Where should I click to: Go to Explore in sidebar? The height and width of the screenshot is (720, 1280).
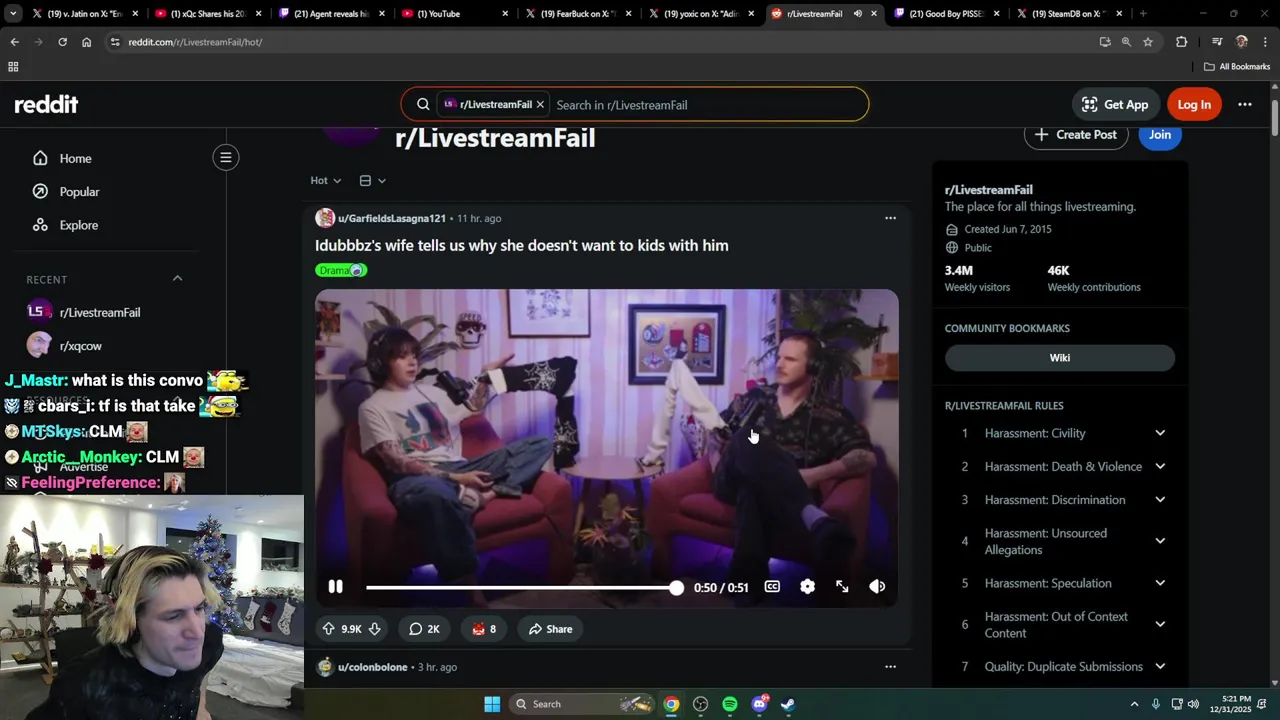[78, 225]
